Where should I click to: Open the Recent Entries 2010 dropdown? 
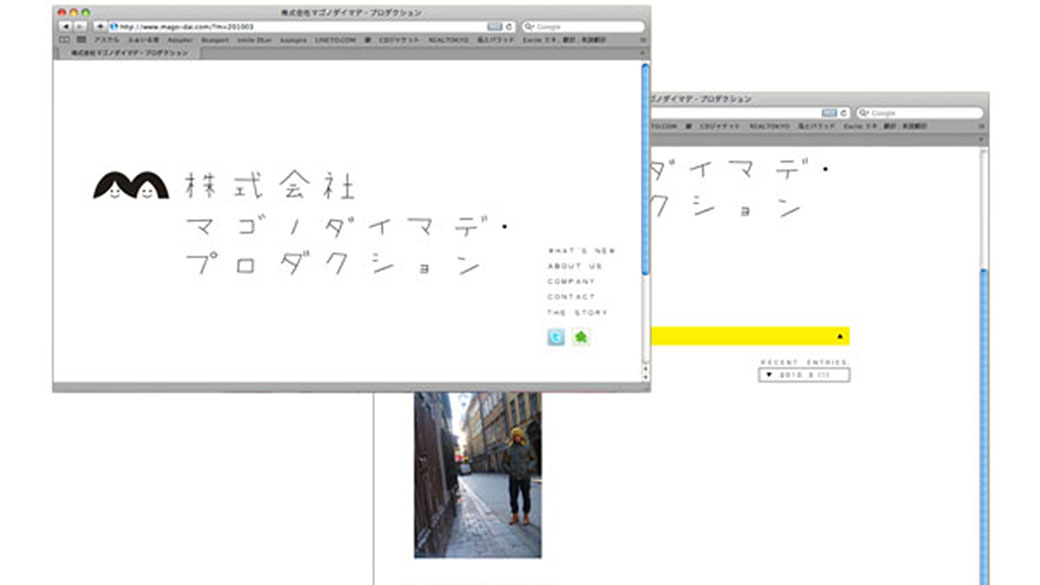pos(804,375)
